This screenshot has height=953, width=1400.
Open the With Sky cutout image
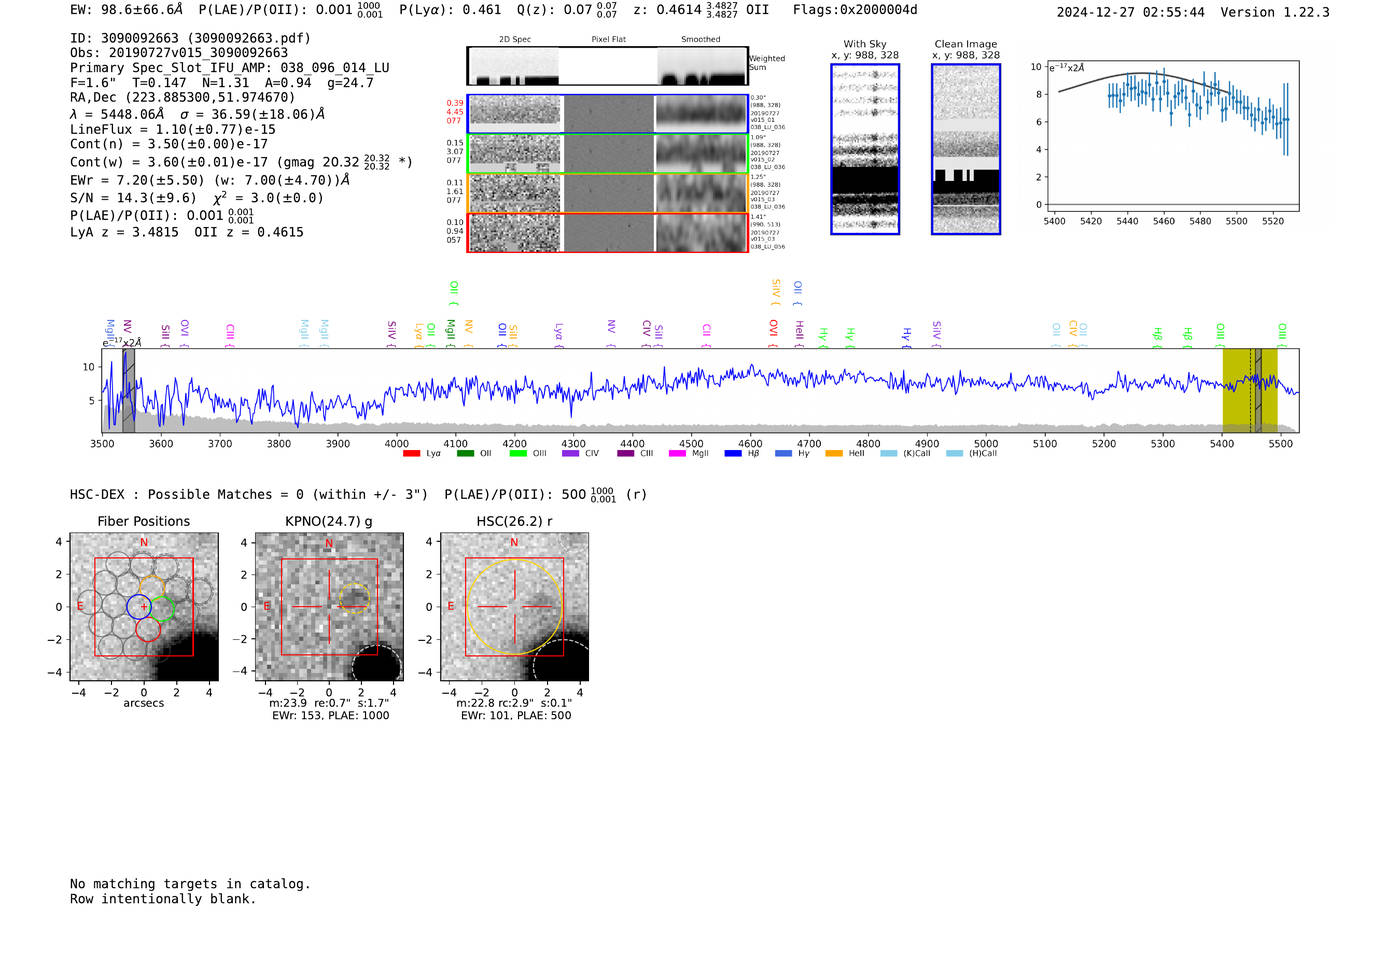[x=865, y=150]
